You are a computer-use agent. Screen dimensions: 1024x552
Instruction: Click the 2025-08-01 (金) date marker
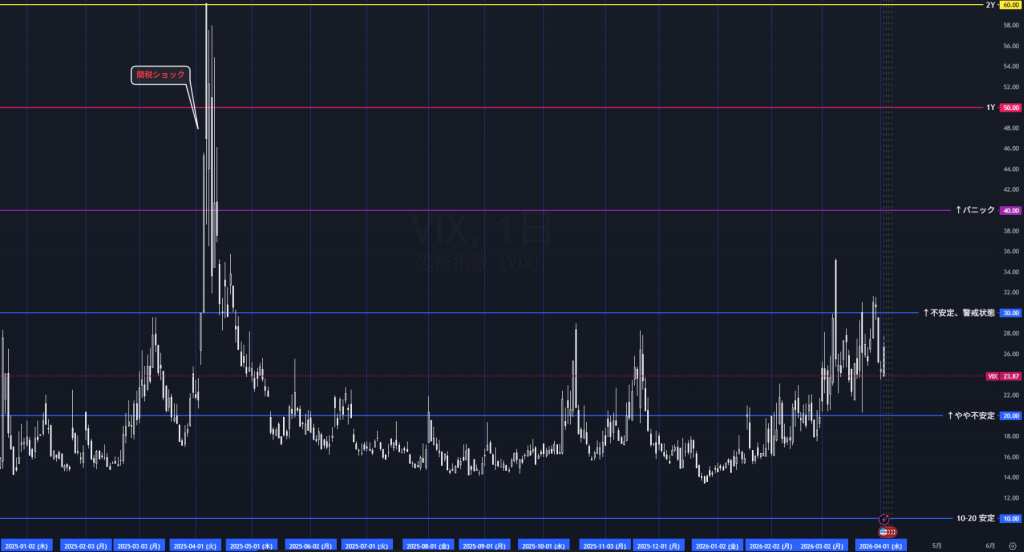pos(428,546)
